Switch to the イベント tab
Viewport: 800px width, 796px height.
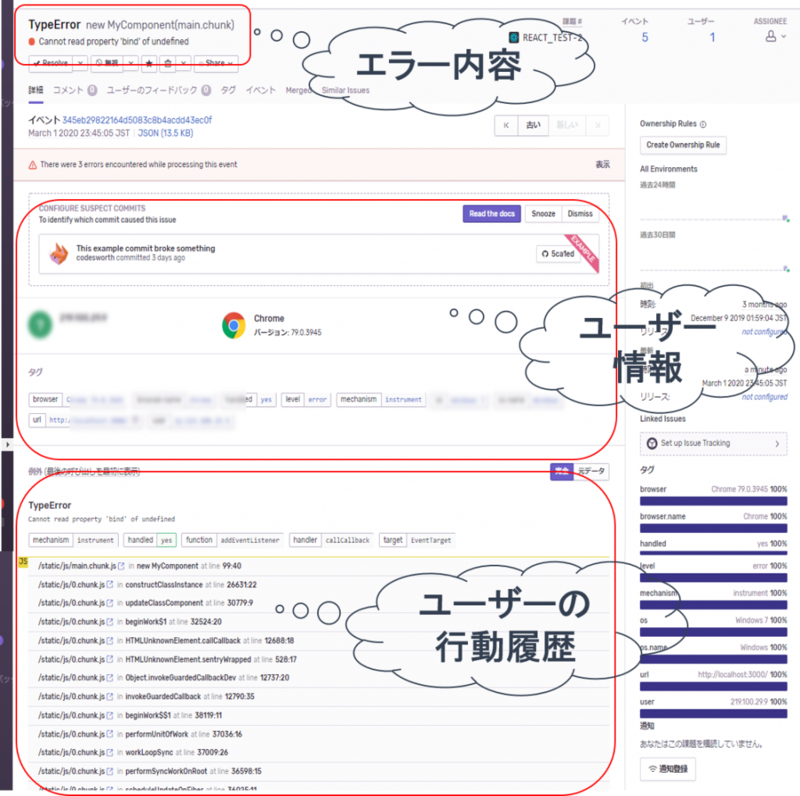(x=261, y=90)
